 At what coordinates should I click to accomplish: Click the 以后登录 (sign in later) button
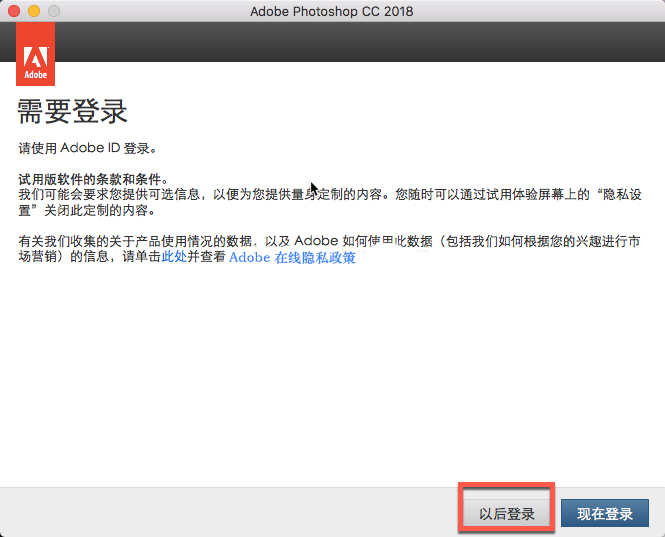[506, 514]
